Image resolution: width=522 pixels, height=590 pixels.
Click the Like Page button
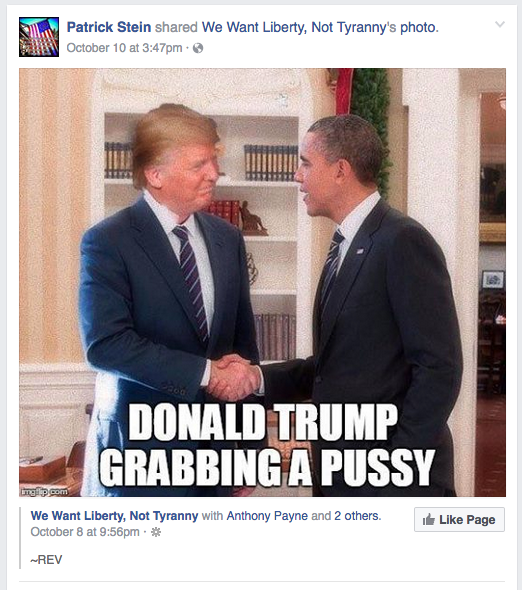459,520
